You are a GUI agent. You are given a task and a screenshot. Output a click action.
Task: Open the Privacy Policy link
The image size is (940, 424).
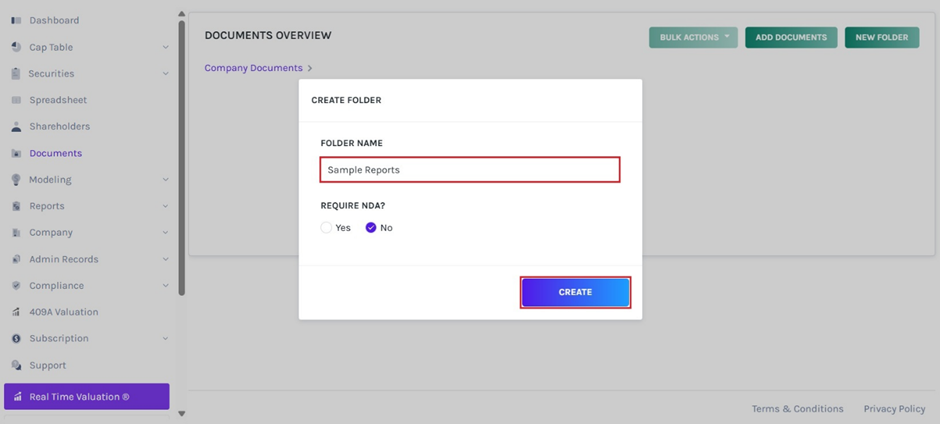tap(894, 408)
